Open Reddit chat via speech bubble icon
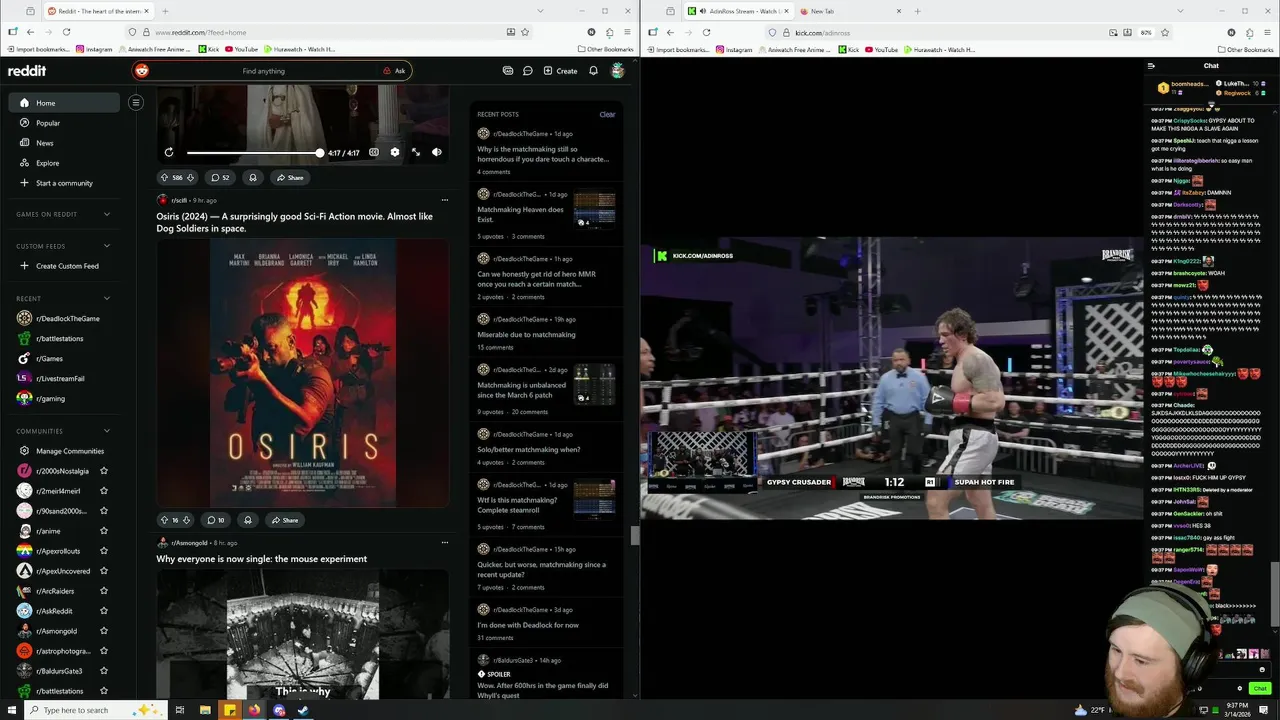The image size is (1280, 720). click(527, 71)
